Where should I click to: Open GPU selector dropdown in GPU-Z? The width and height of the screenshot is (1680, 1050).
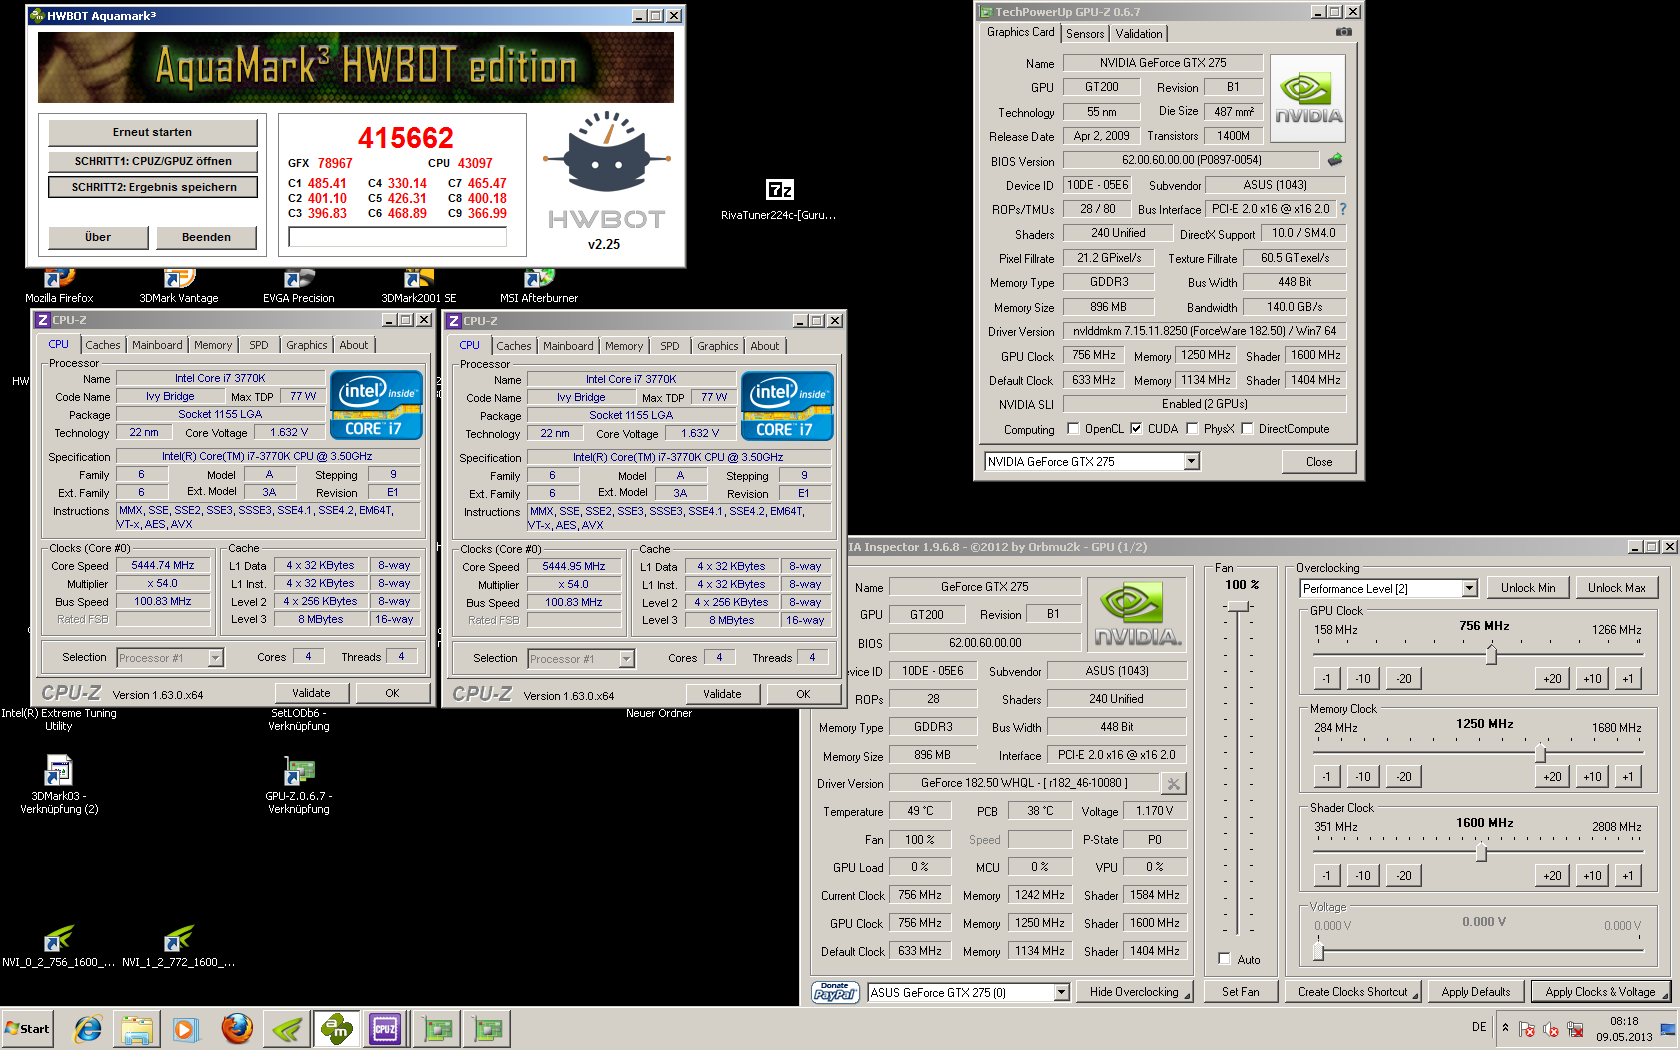coord(1191,461)
